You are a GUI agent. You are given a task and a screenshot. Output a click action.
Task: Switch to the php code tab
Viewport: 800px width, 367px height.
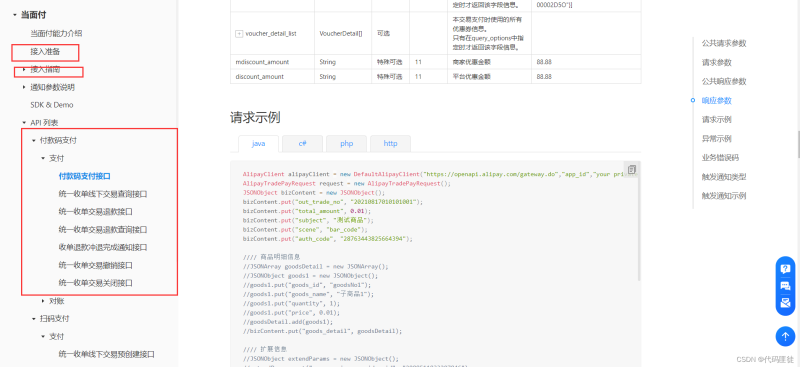tap(346, 143)
